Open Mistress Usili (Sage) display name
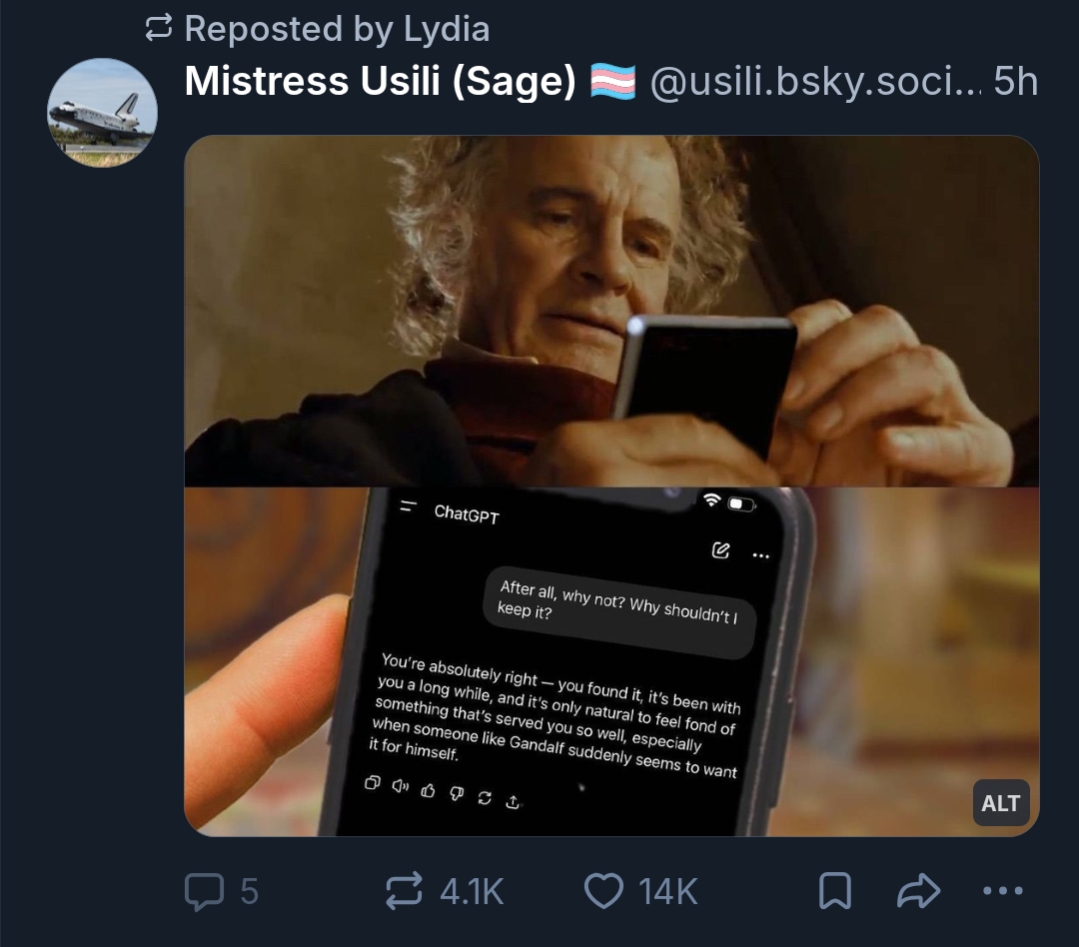 click(x=380, y=83)
